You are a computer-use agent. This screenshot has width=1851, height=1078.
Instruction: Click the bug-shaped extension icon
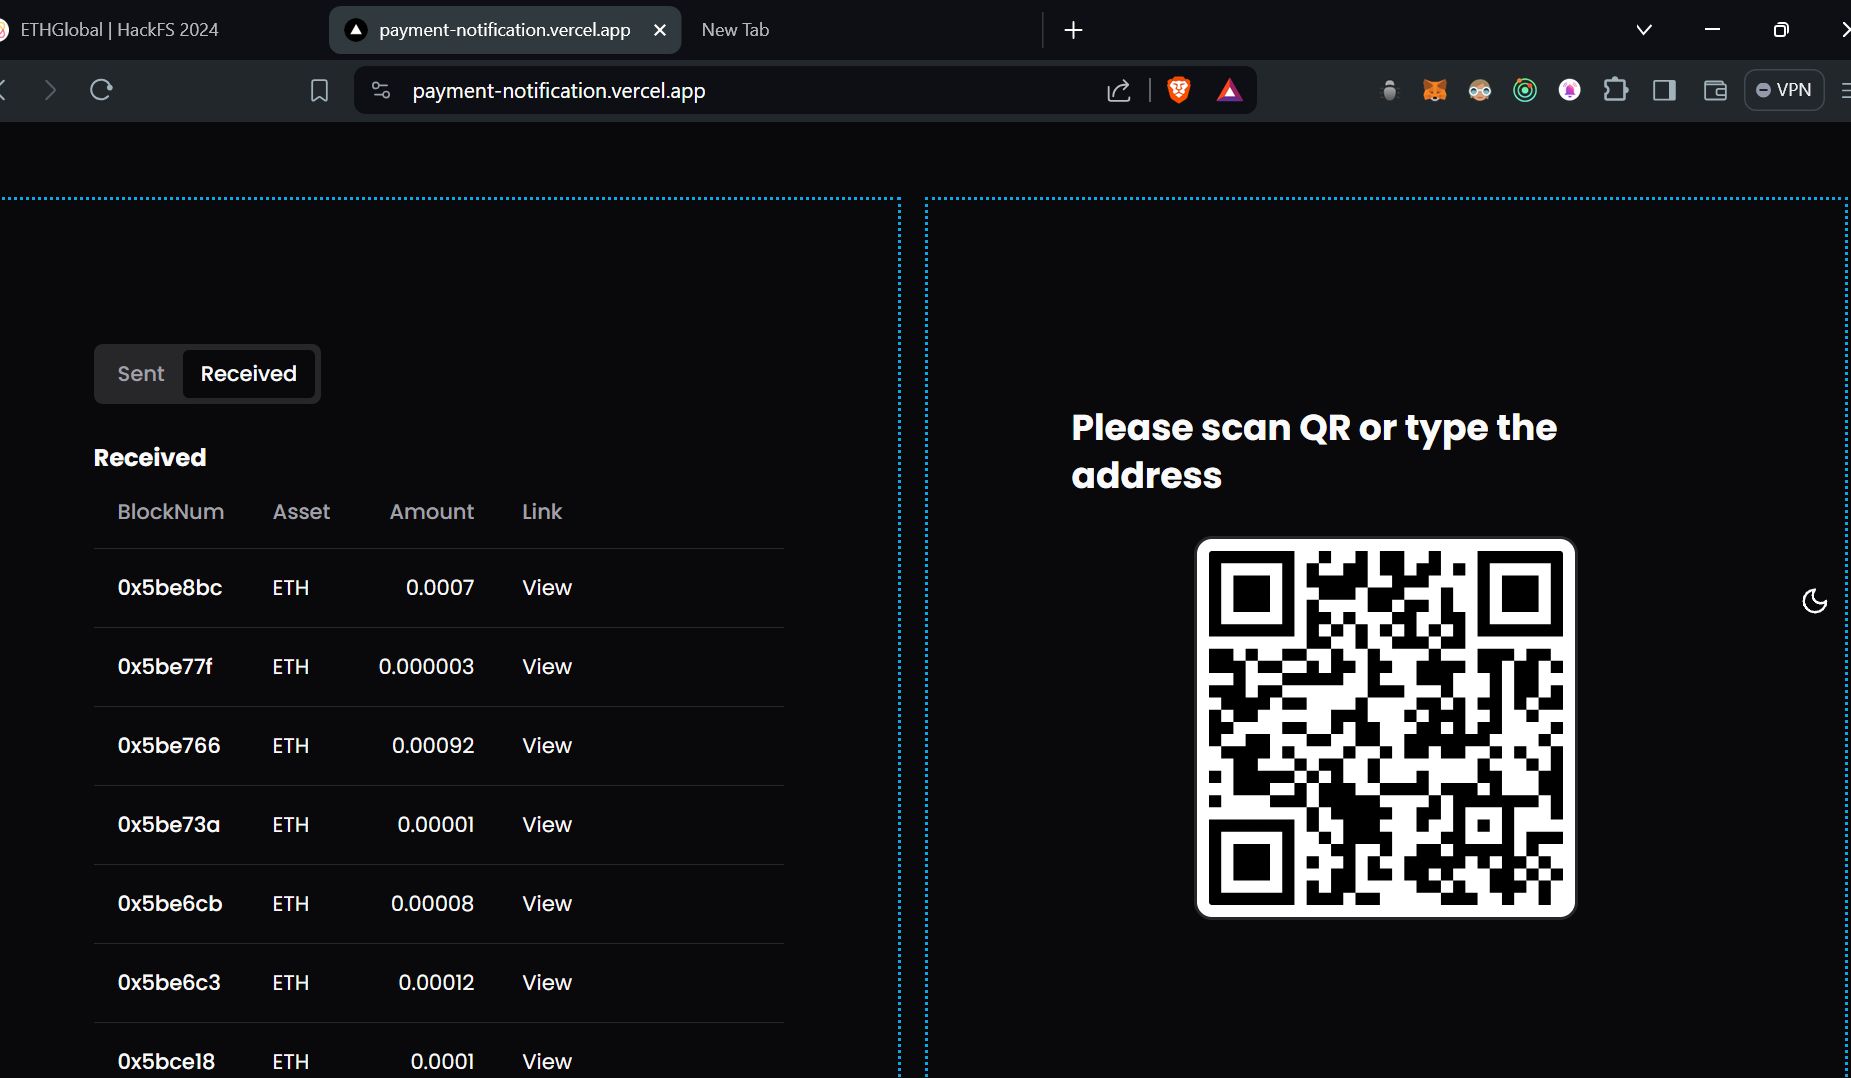pyautogui.click(x=1389, y=91)
